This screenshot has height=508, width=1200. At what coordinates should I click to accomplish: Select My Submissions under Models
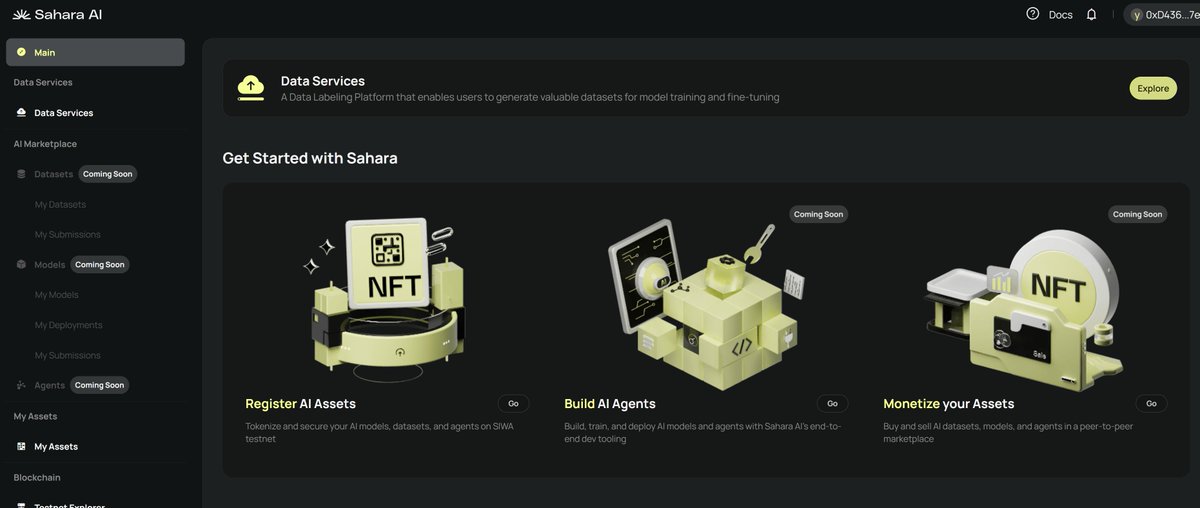click(x=67, y=355)
